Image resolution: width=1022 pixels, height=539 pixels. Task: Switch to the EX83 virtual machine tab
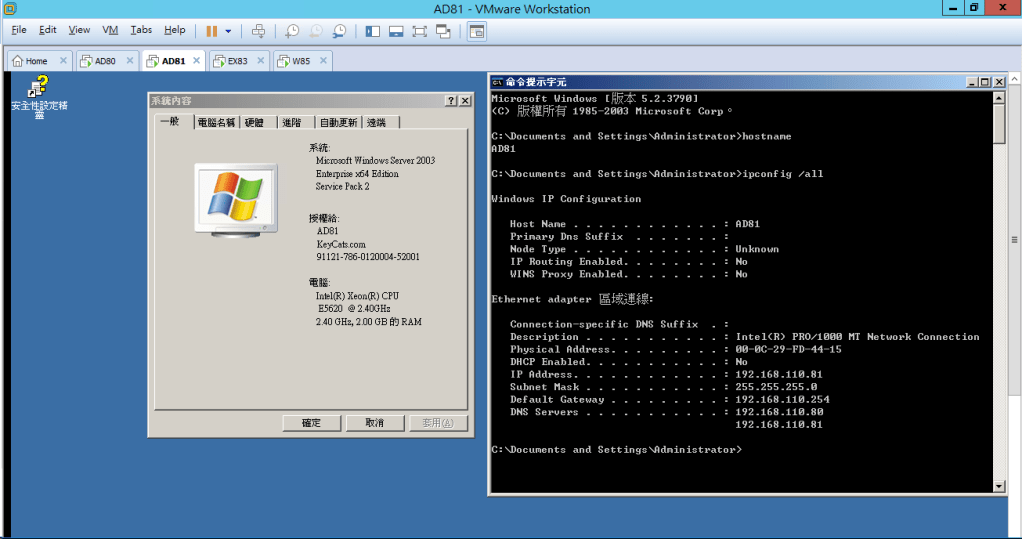pos(237,61)
